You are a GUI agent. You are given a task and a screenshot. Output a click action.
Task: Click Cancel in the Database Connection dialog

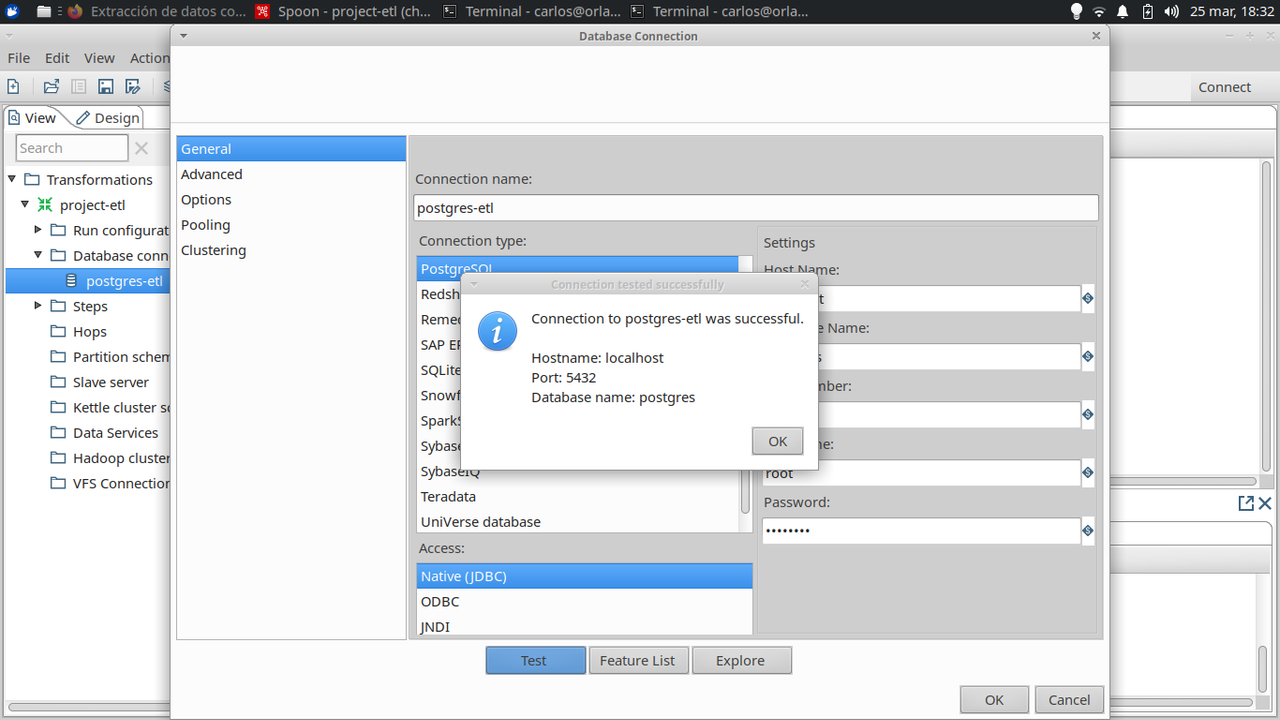(x=1069, y=700)
